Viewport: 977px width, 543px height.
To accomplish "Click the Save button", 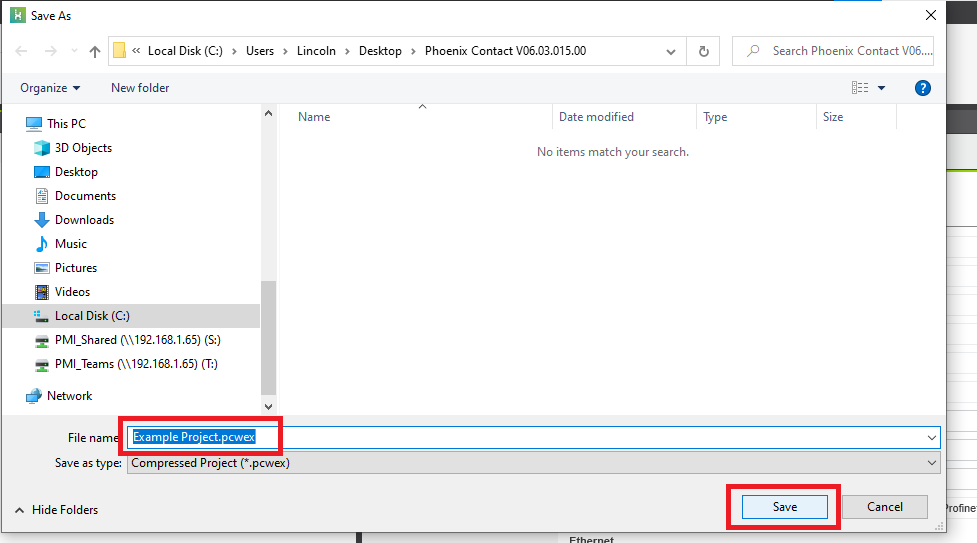I will [785, 507].
